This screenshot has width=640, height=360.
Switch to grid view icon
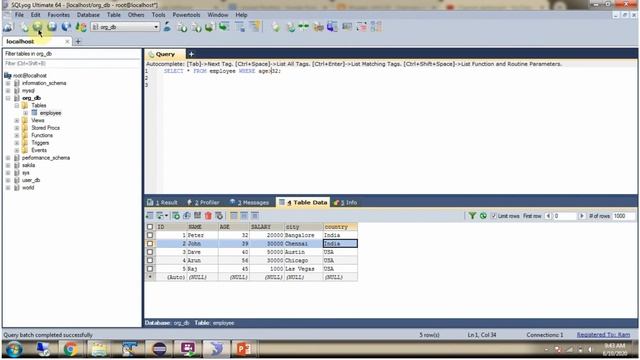[x=234, y=216]
